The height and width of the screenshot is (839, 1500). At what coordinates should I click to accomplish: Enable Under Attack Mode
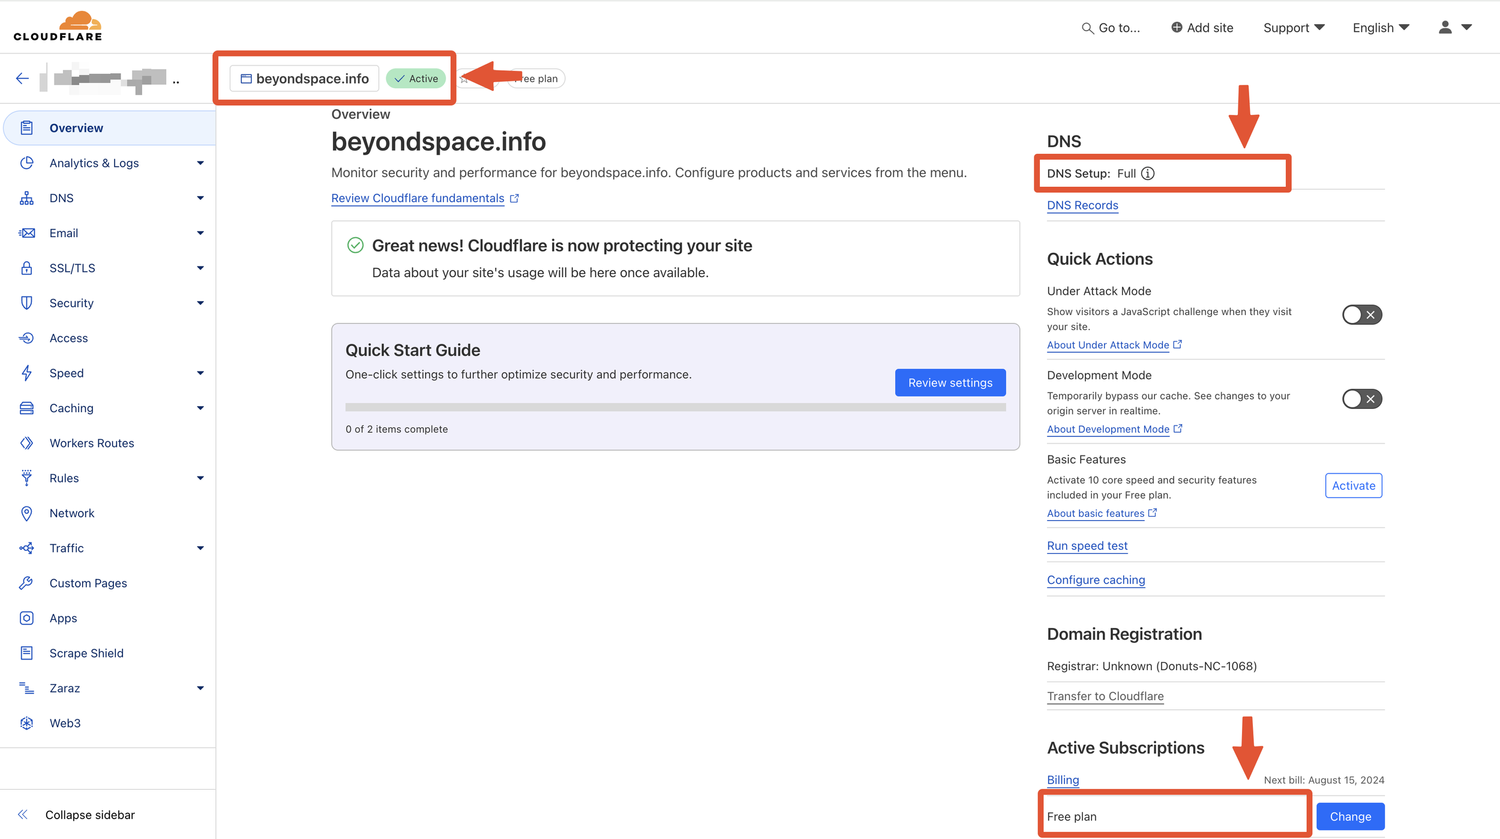[x=1361, y=314]
